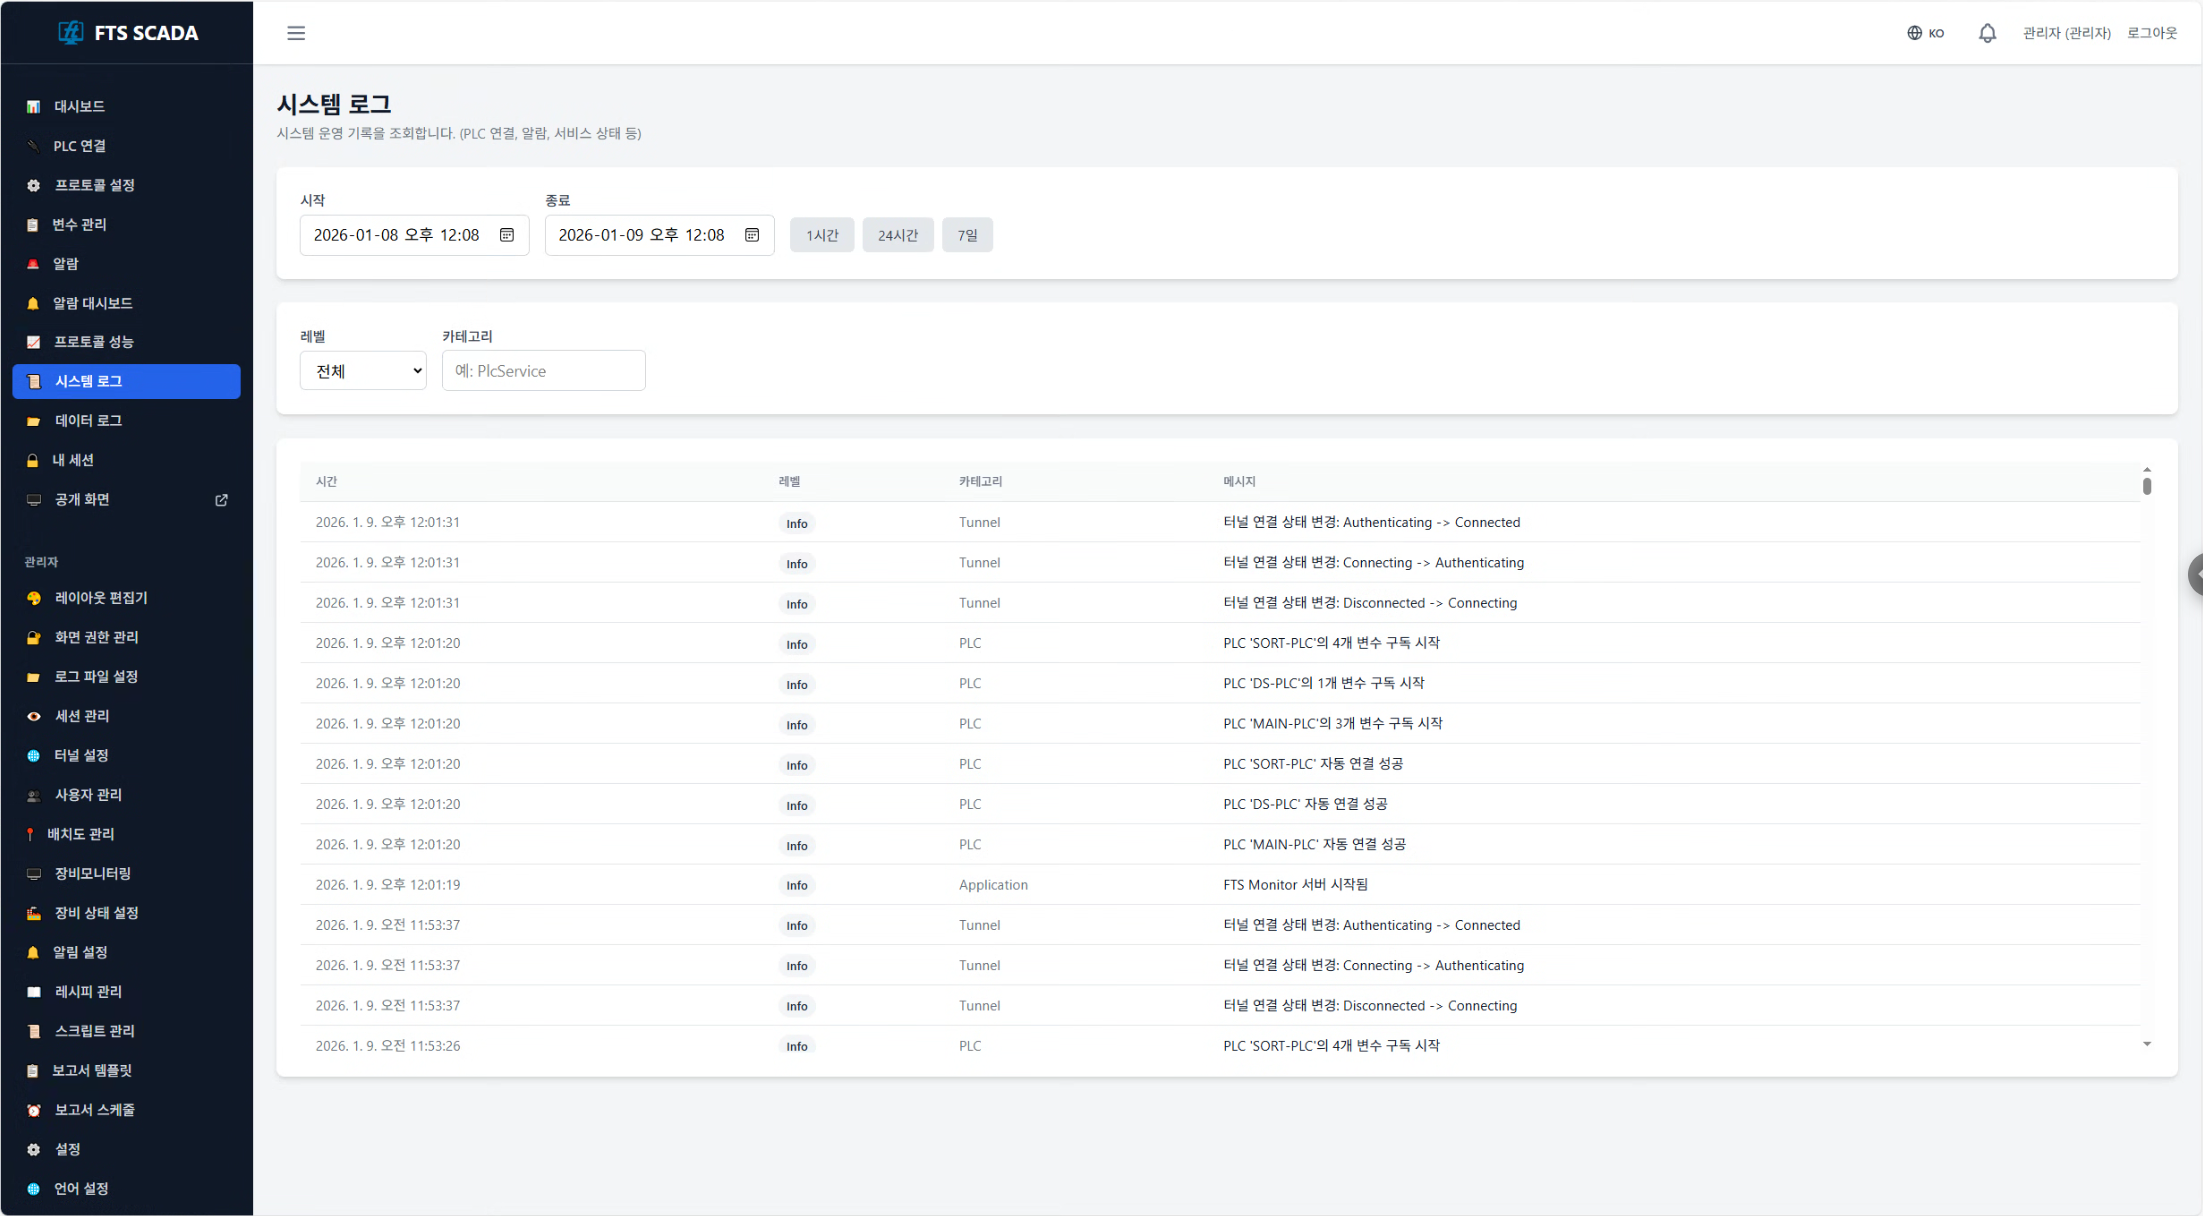
Task: Click the external link icon beside 공개 화면
Action: click(222, 500)
